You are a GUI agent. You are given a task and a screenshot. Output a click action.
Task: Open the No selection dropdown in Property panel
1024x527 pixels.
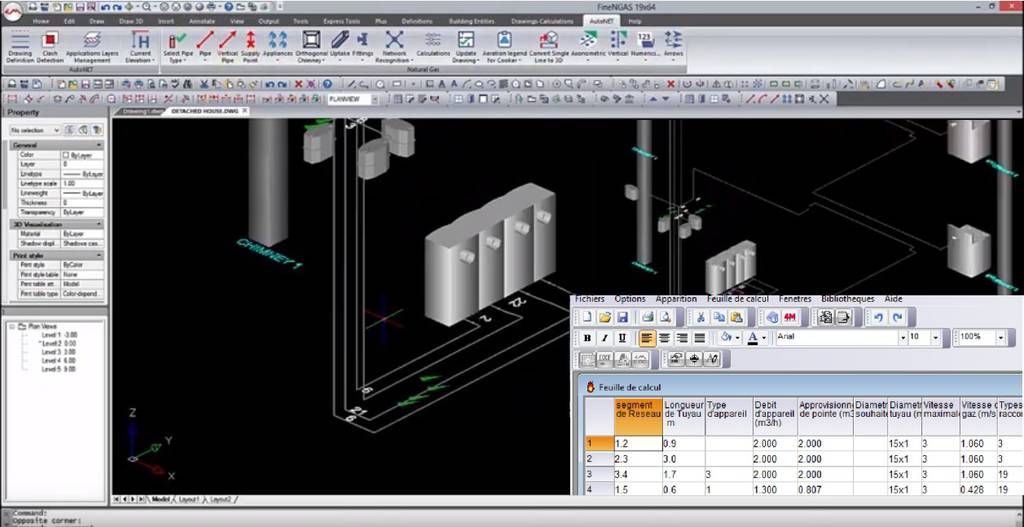tap(56, 131)
